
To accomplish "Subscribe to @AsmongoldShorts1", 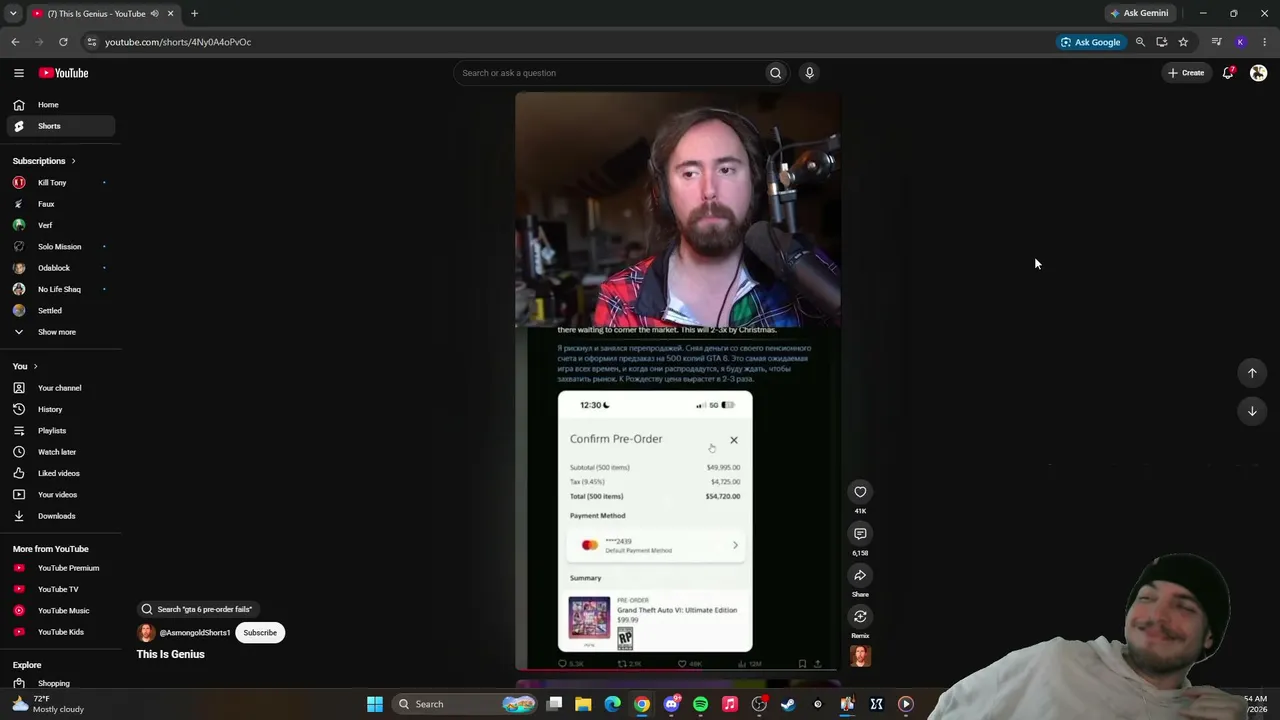I will 260,633.
